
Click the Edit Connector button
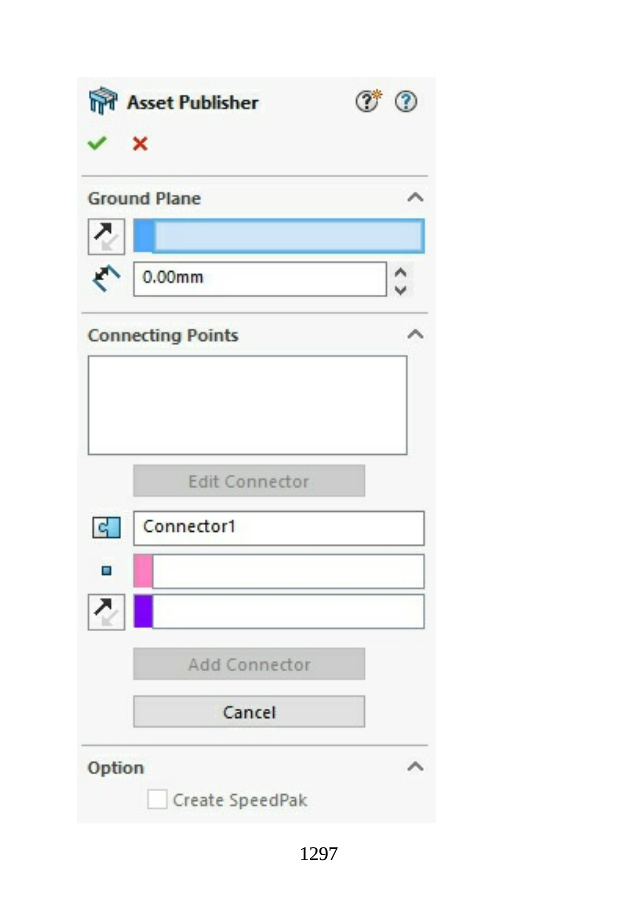(x=249, y=481)
